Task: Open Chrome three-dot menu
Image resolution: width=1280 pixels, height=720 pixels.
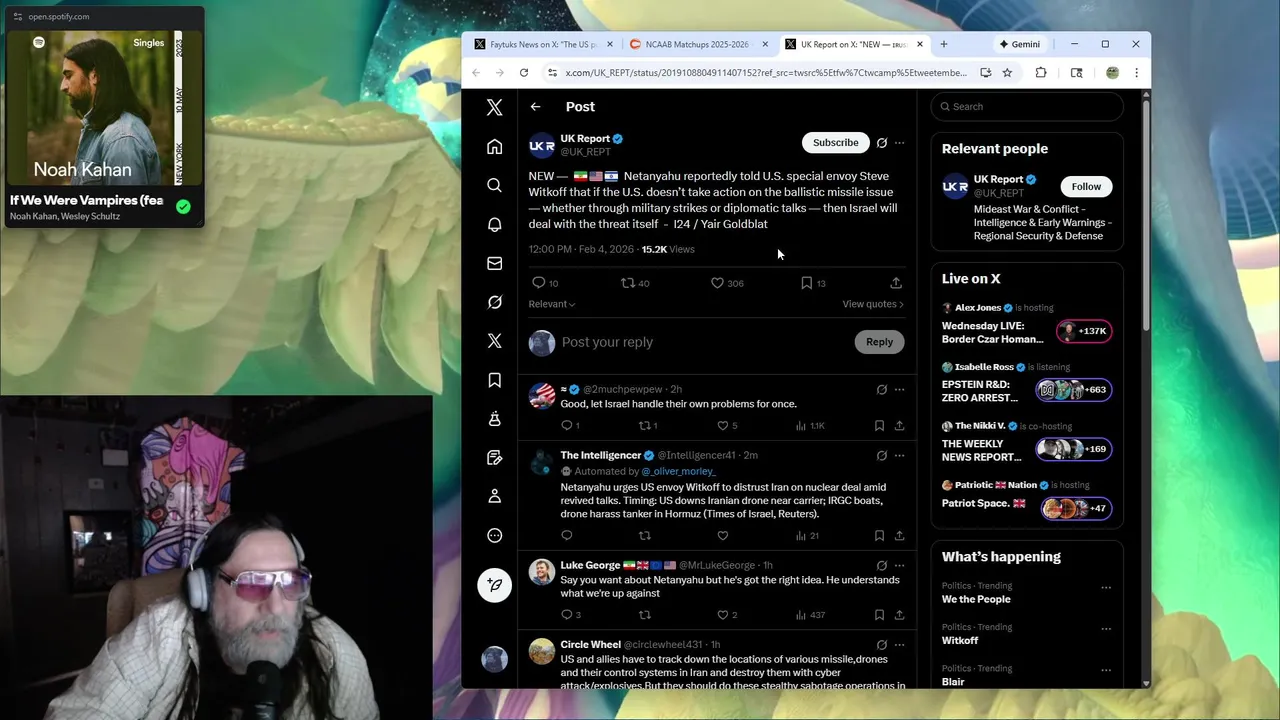Action: [x=1136, y=72]
